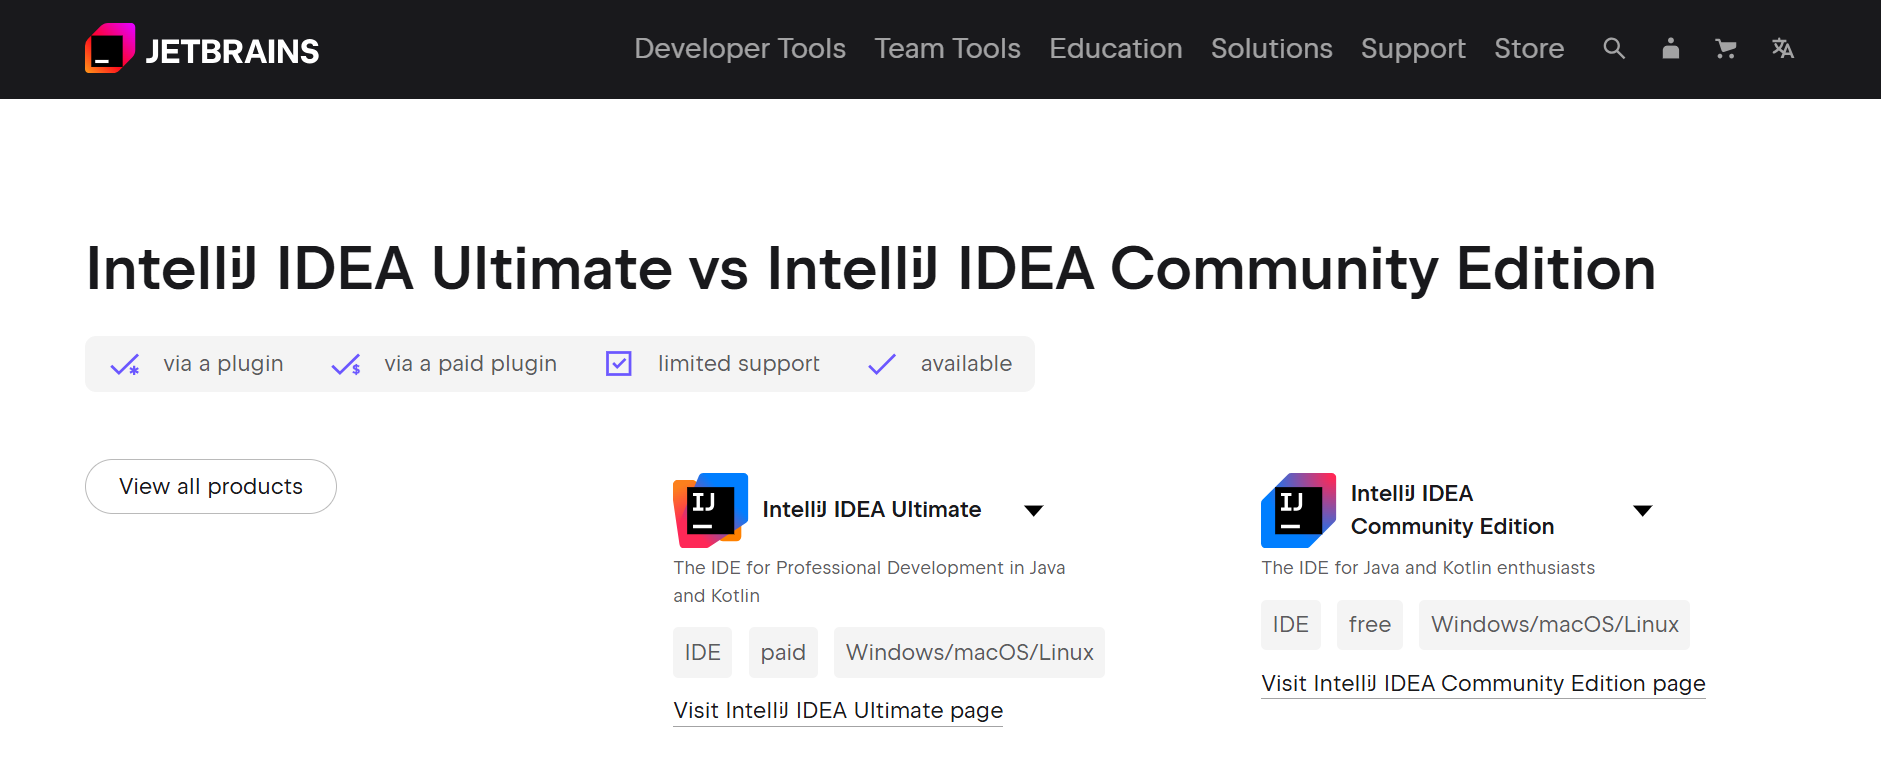Visit the IntelliJ IDEA Community Edition page link
The height and width of the screenshot is (765, 1881).
tap(1482, 683)
